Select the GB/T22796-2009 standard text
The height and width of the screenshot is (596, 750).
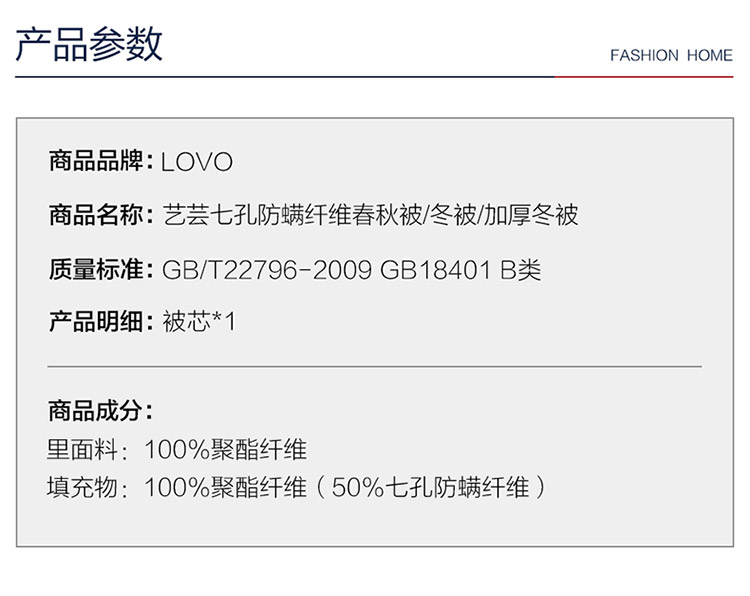click(x=267, y=270)
